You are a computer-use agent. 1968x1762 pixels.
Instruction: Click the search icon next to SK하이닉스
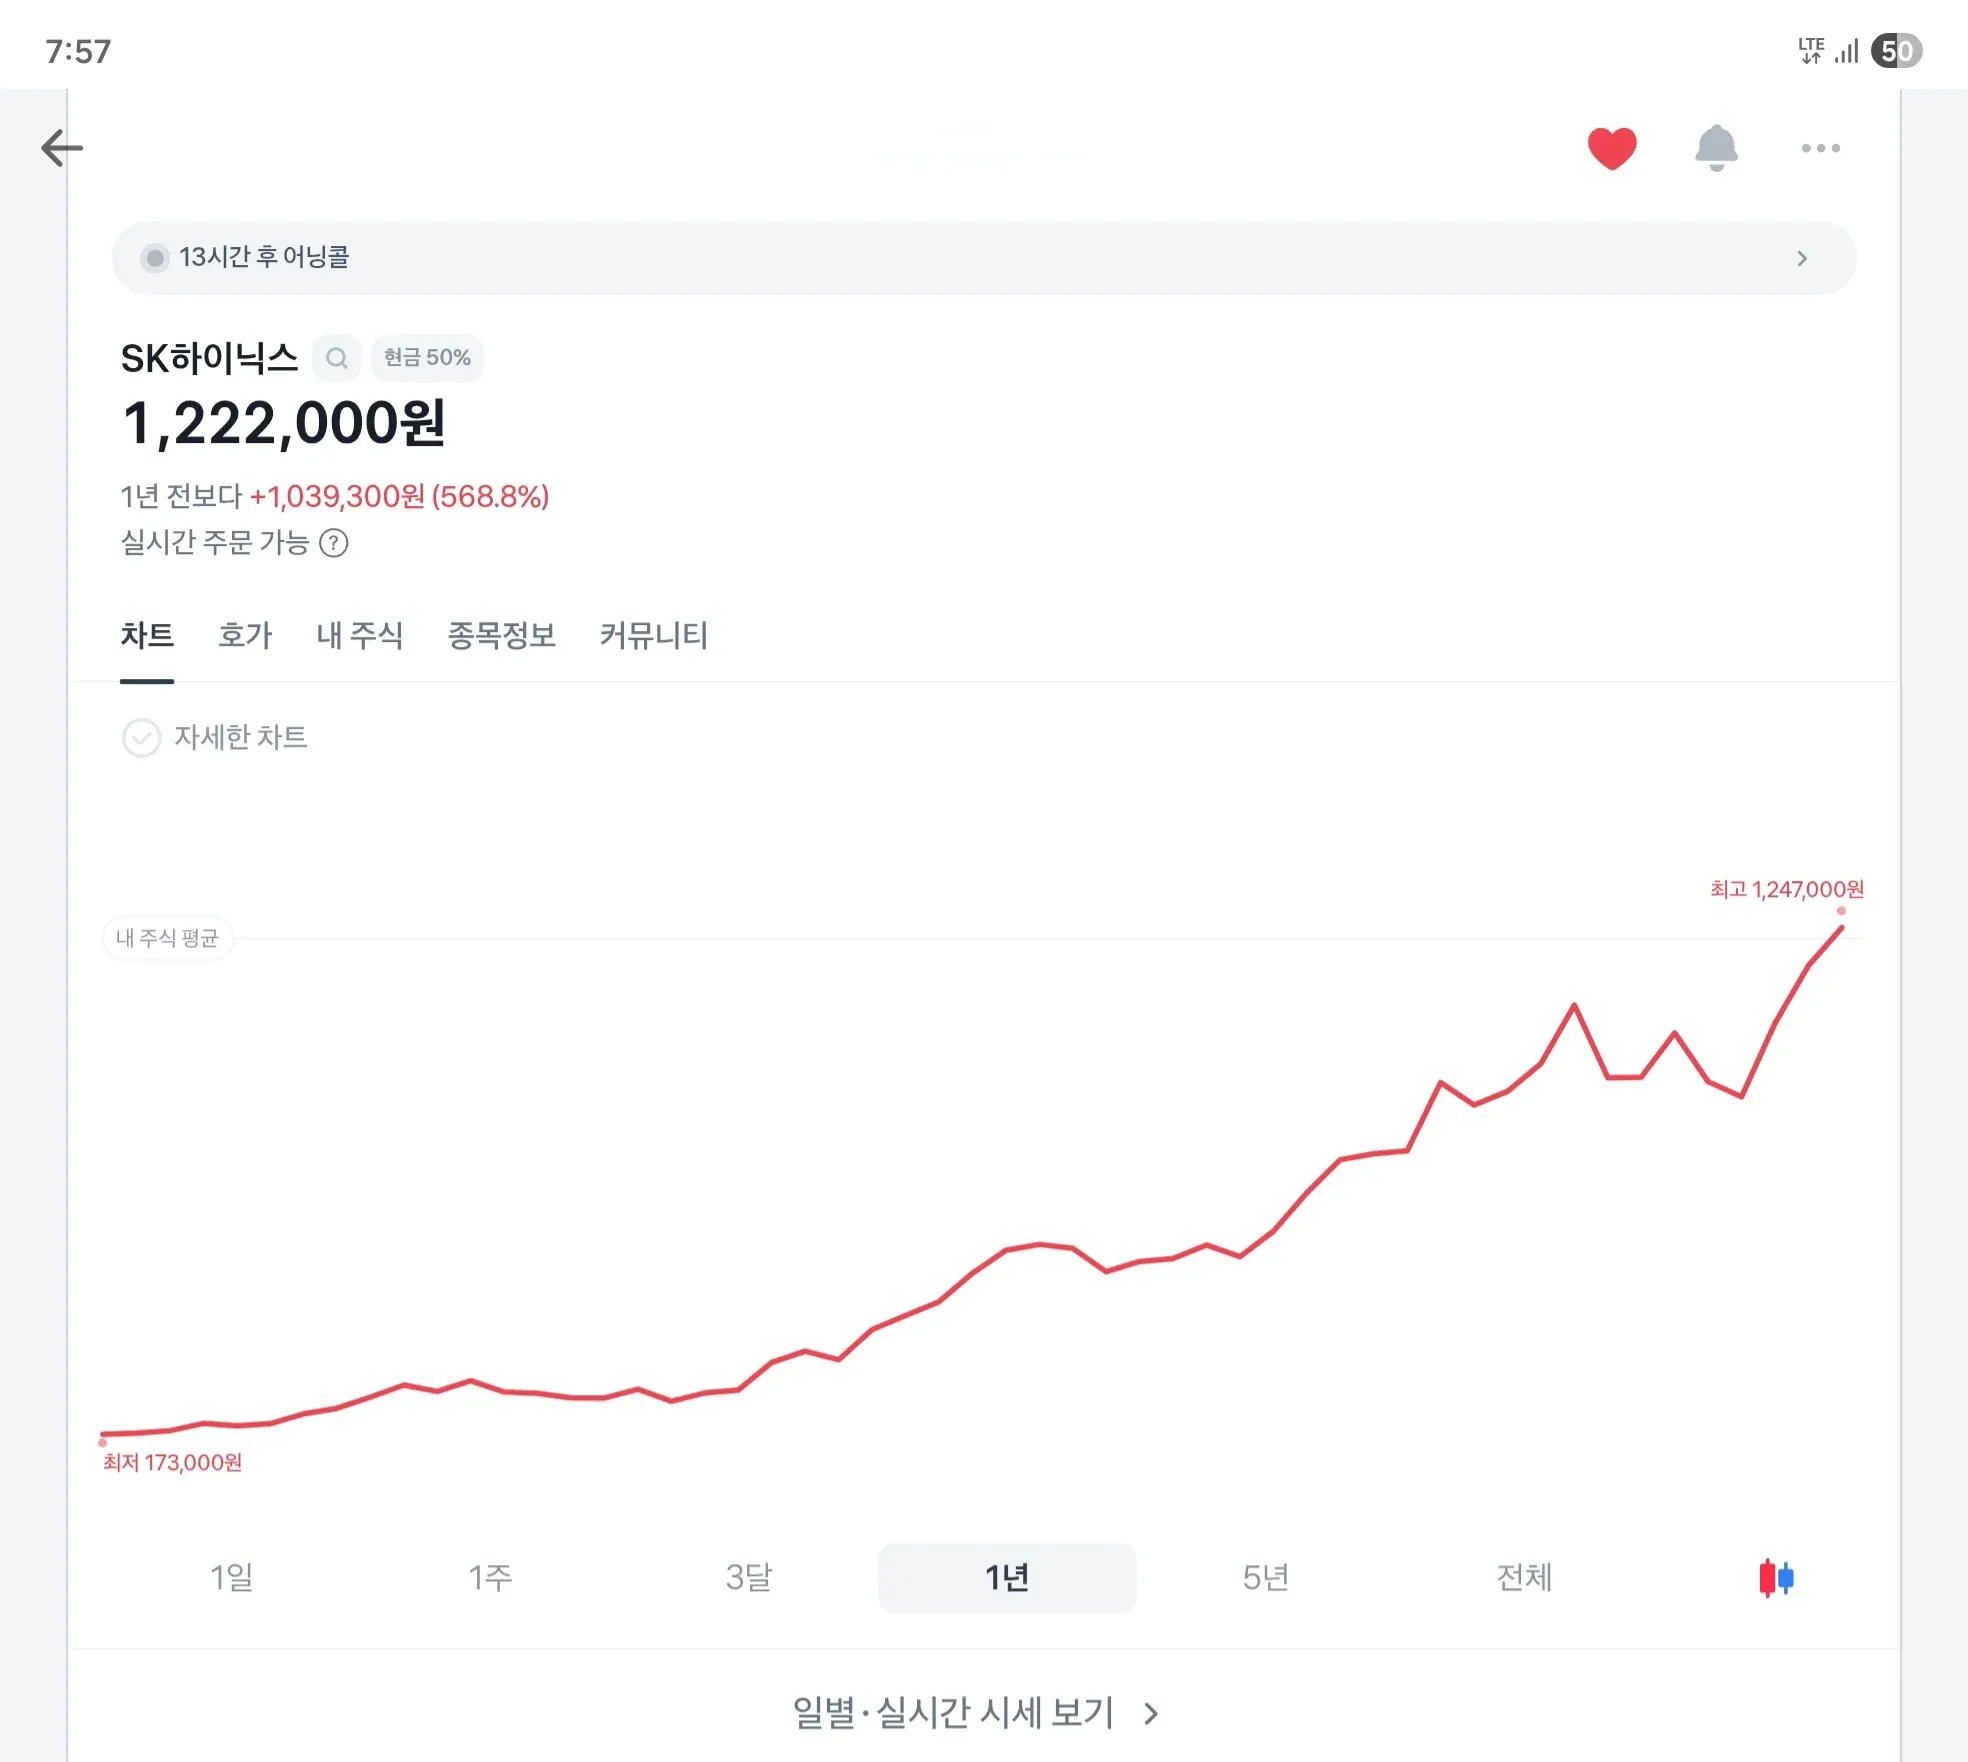click(337, 357)
